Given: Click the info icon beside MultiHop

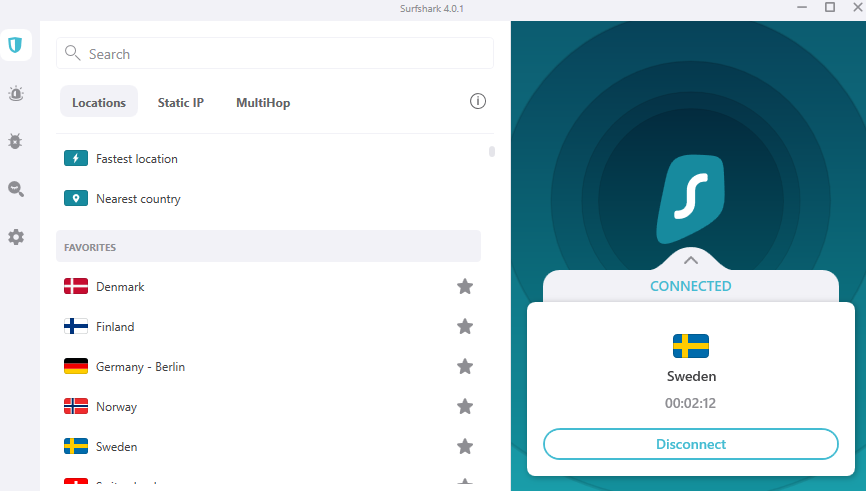Looking at the screenshot, I should (x=478, y=101).
